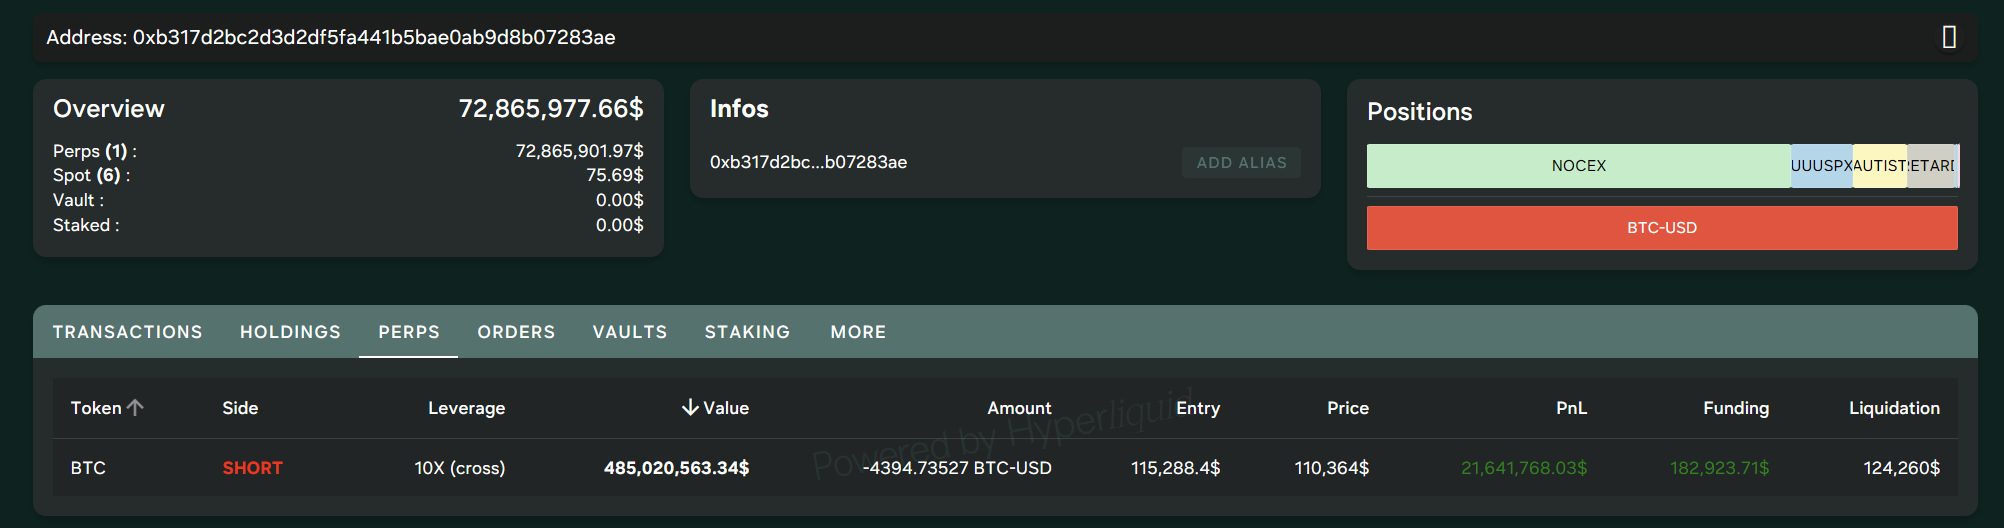Click the yellow position segment
The height and width of the screenshot is (528, 2004).
coord(1879,166)
